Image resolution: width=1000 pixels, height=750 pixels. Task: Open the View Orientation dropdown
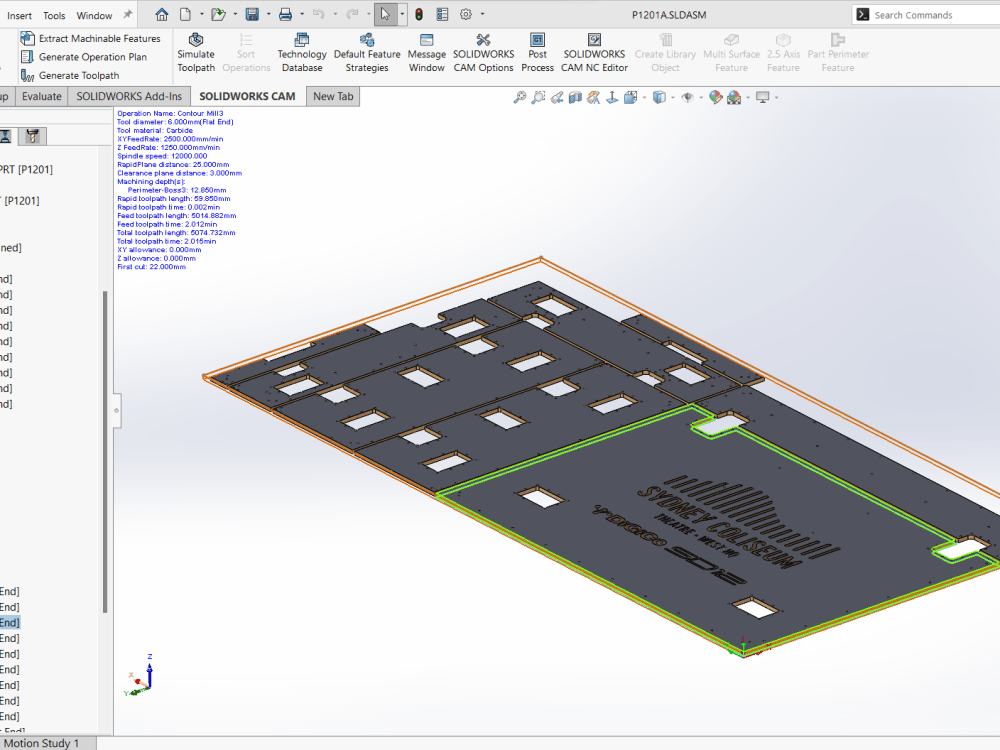[x=643, y=97]
